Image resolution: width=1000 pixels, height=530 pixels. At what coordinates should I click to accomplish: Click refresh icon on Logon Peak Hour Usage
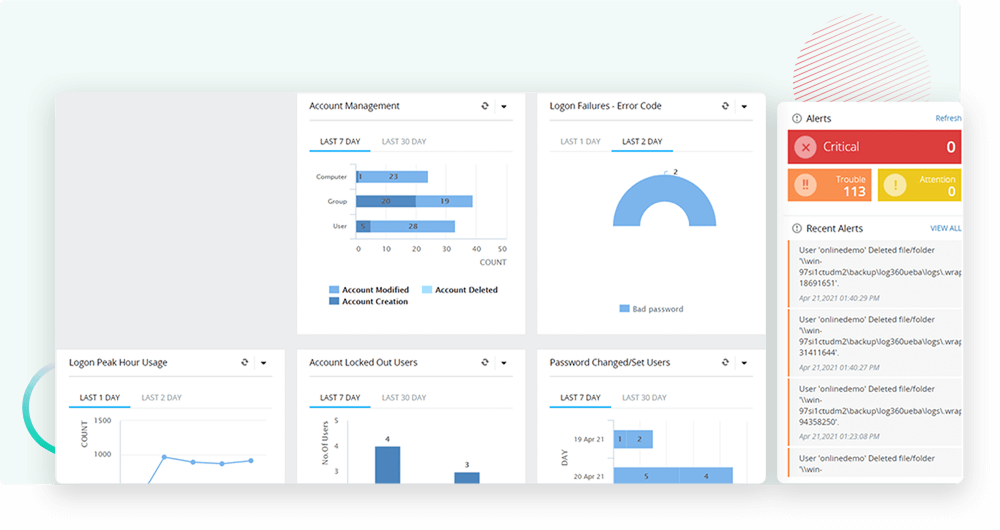tap(245, 362)
